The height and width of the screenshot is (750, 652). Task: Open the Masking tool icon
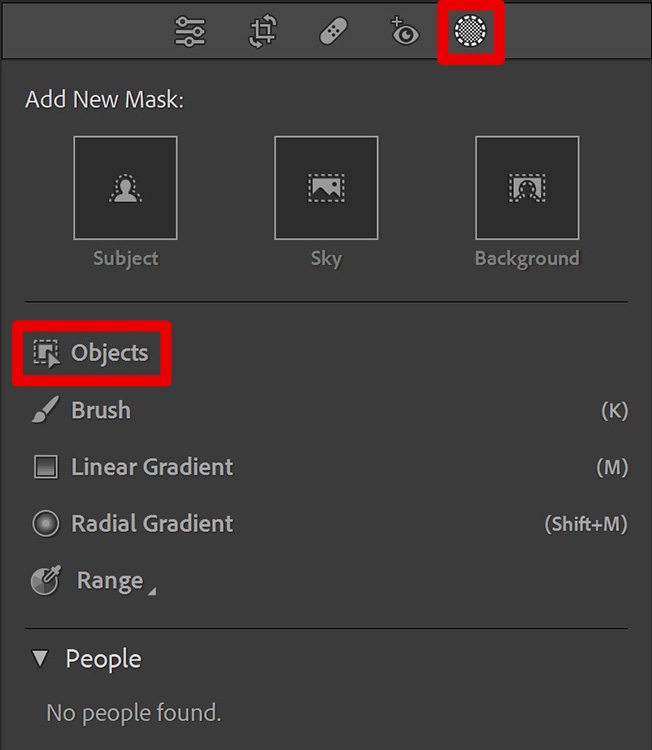pos(470,31)
